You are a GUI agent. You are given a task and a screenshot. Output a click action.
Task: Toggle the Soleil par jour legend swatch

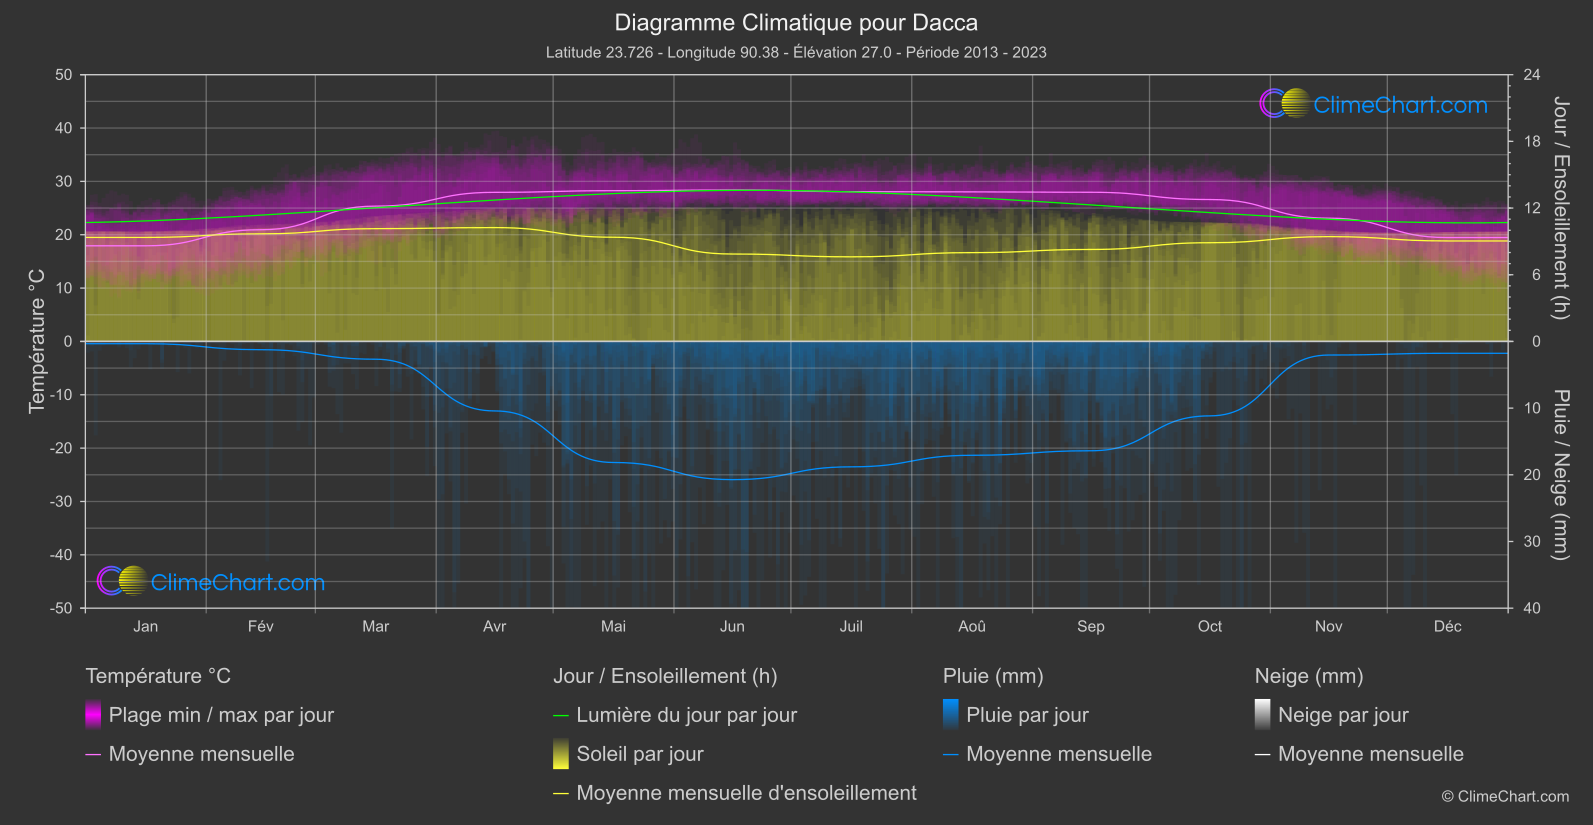coord(561,754)
